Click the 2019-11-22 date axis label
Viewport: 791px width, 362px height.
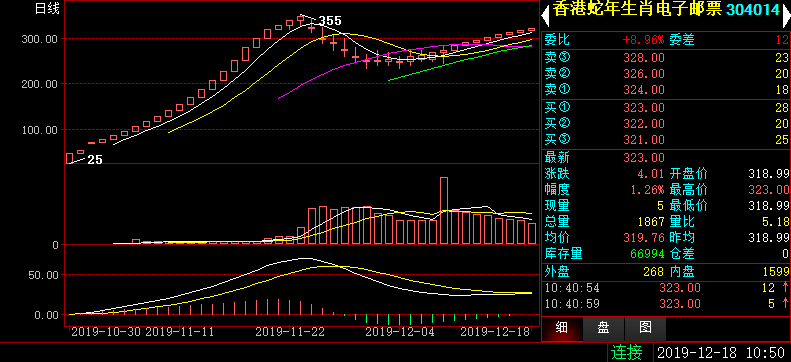click(290, 332)
